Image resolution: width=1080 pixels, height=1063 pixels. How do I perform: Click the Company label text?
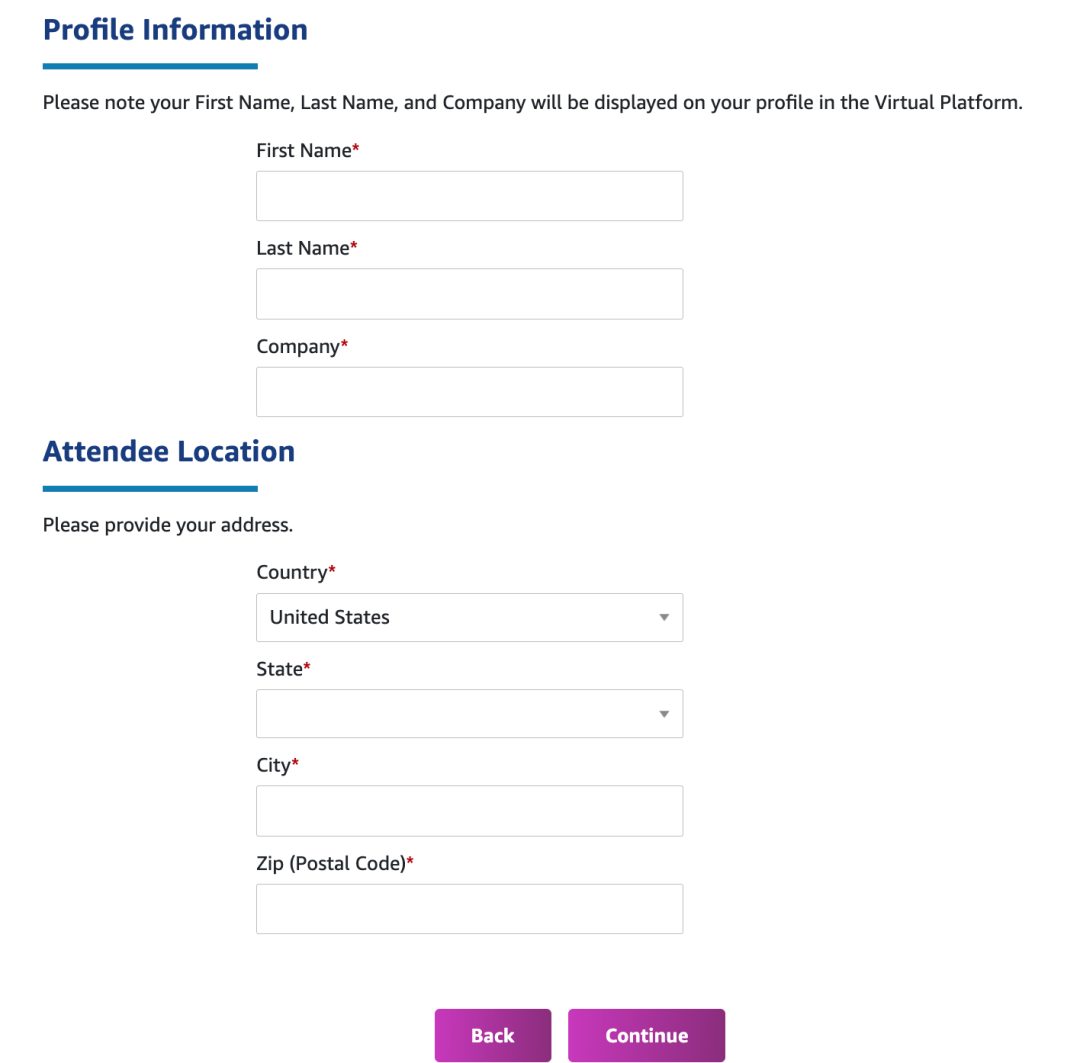pos(298,347)
